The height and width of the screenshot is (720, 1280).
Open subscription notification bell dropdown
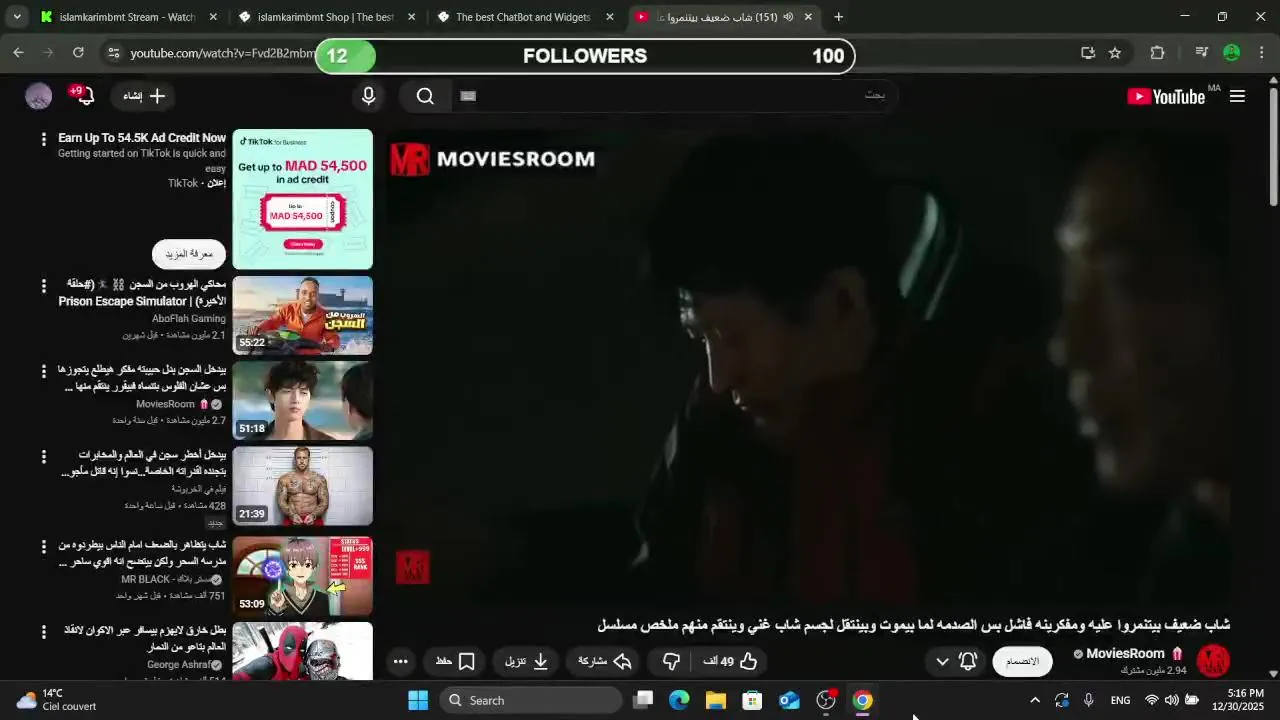pyautogui.click(x=955, y=661)
